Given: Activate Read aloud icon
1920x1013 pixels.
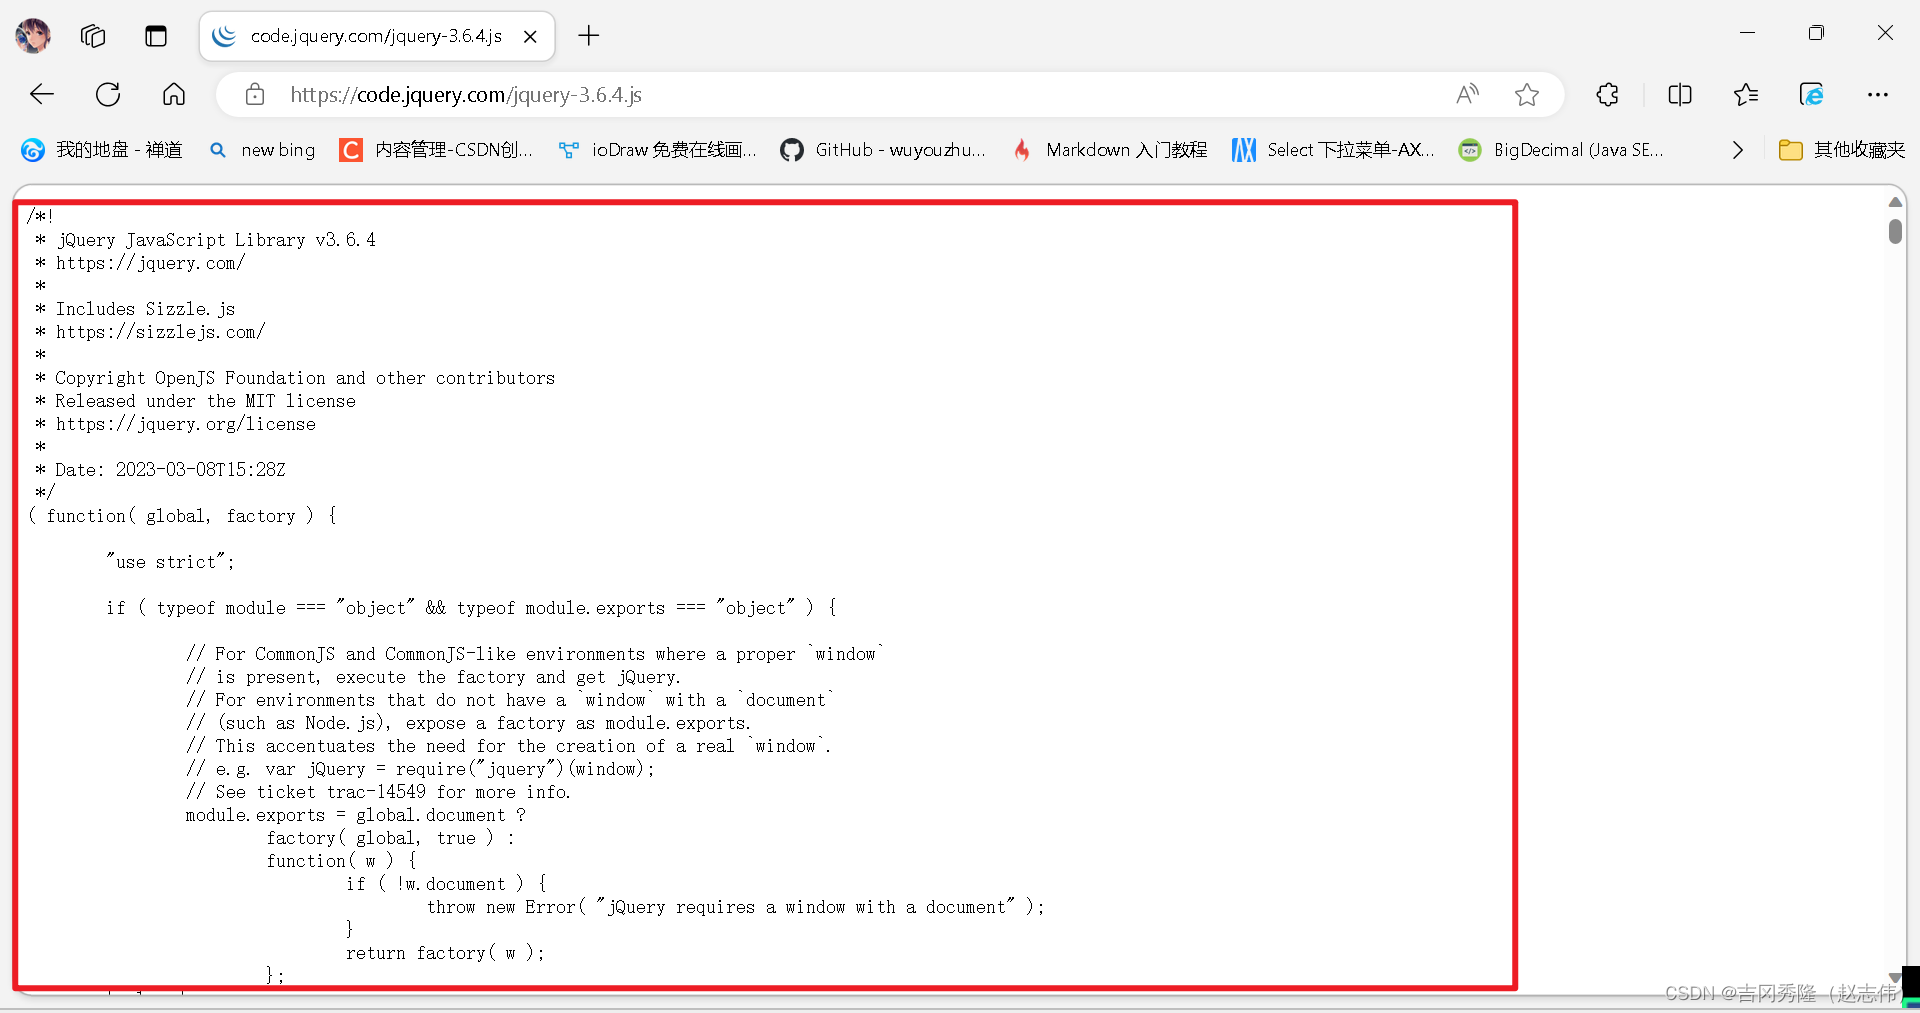Looking at the screenshot, I should pos(1467,94).
